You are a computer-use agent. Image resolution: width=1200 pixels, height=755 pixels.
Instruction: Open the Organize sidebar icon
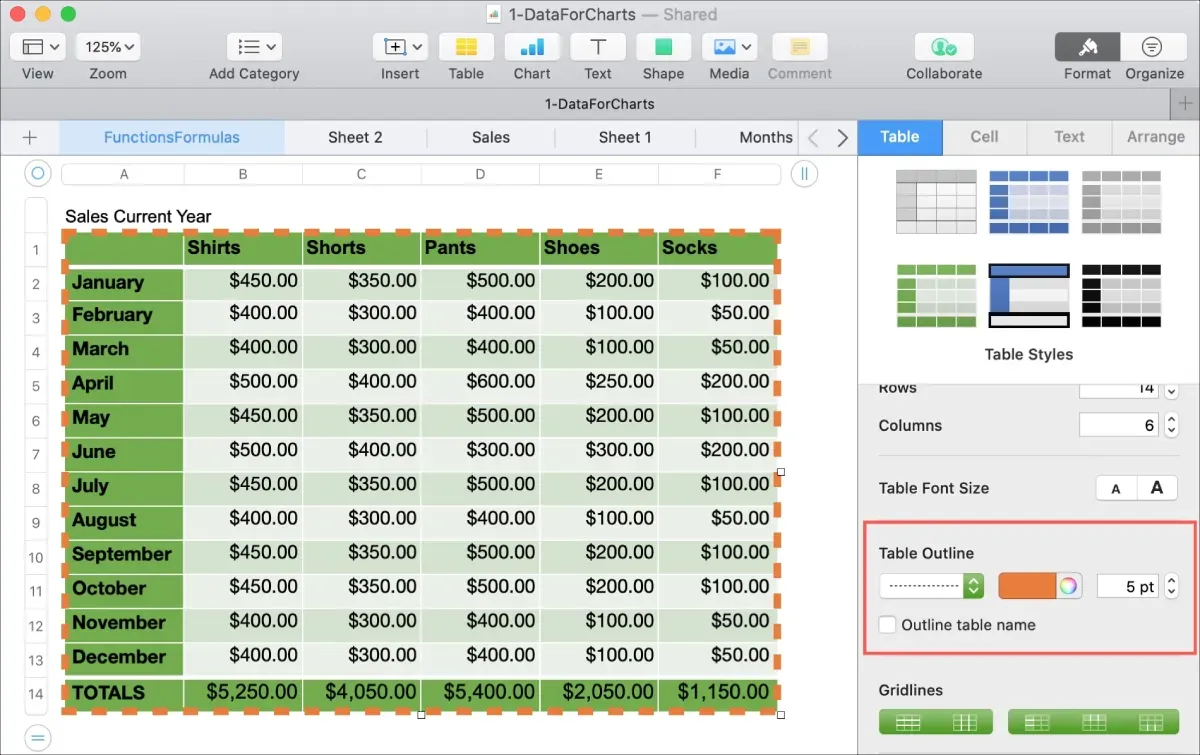coord(1152,47)
